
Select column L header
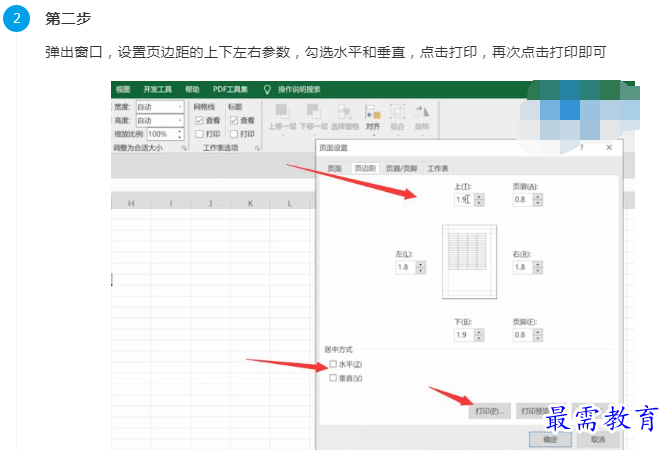(290, 203)
